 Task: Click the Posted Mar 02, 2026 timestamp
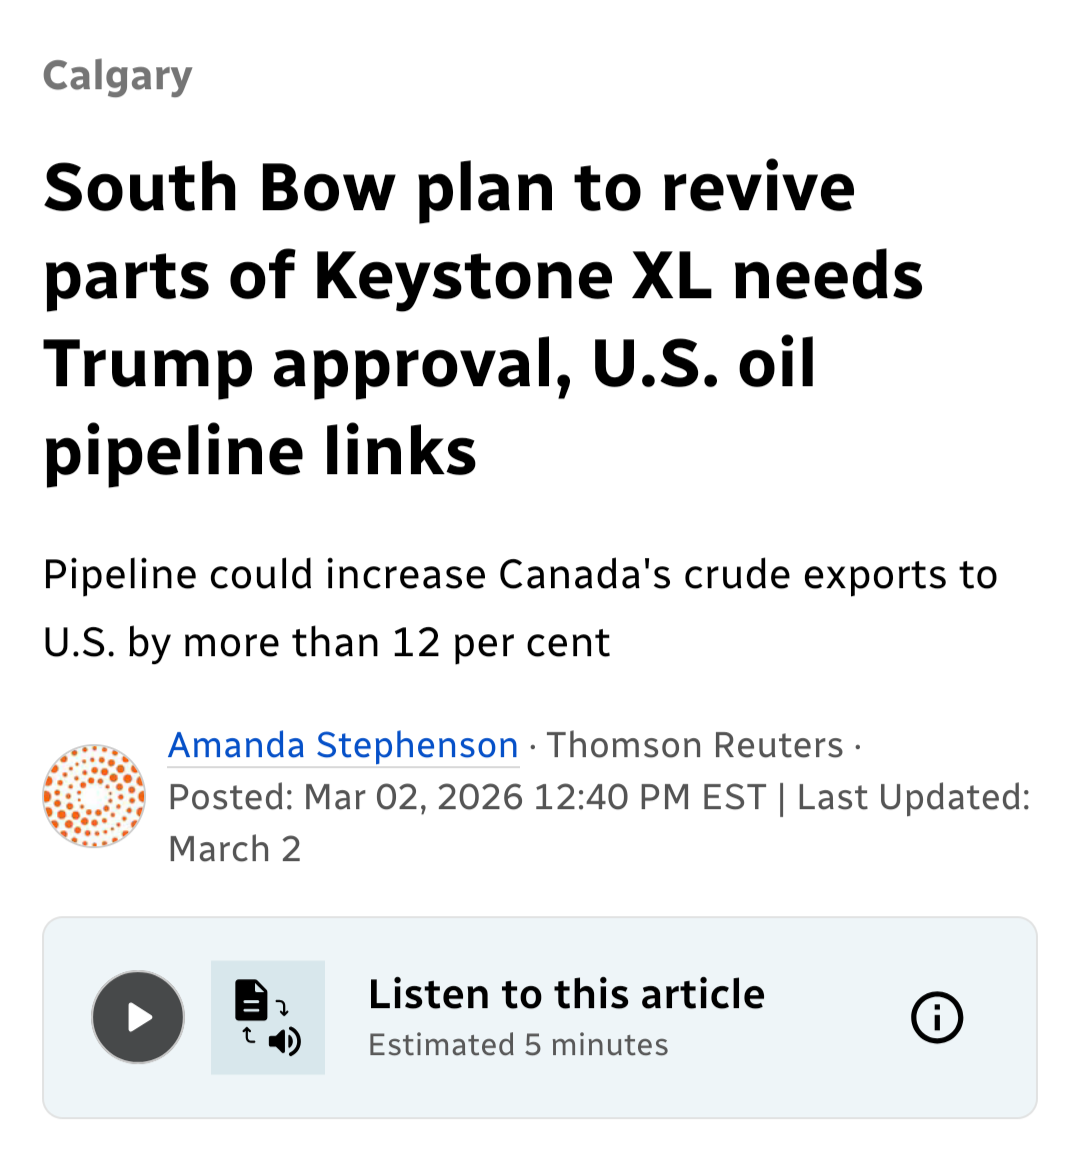[467, 797]
